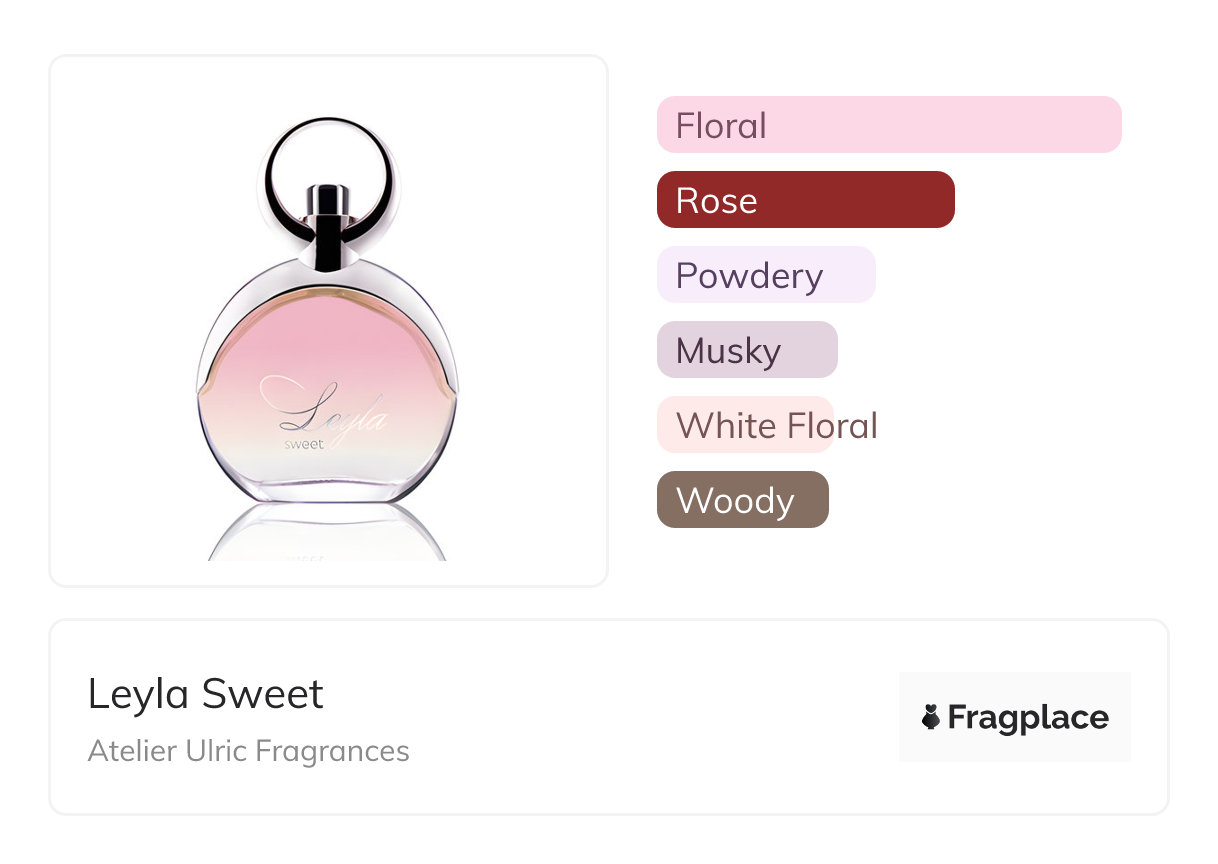Choose the Powdery accord bar
This screenshot has height=864, width=1218.
pyautogui.click(x=765, y=275)
